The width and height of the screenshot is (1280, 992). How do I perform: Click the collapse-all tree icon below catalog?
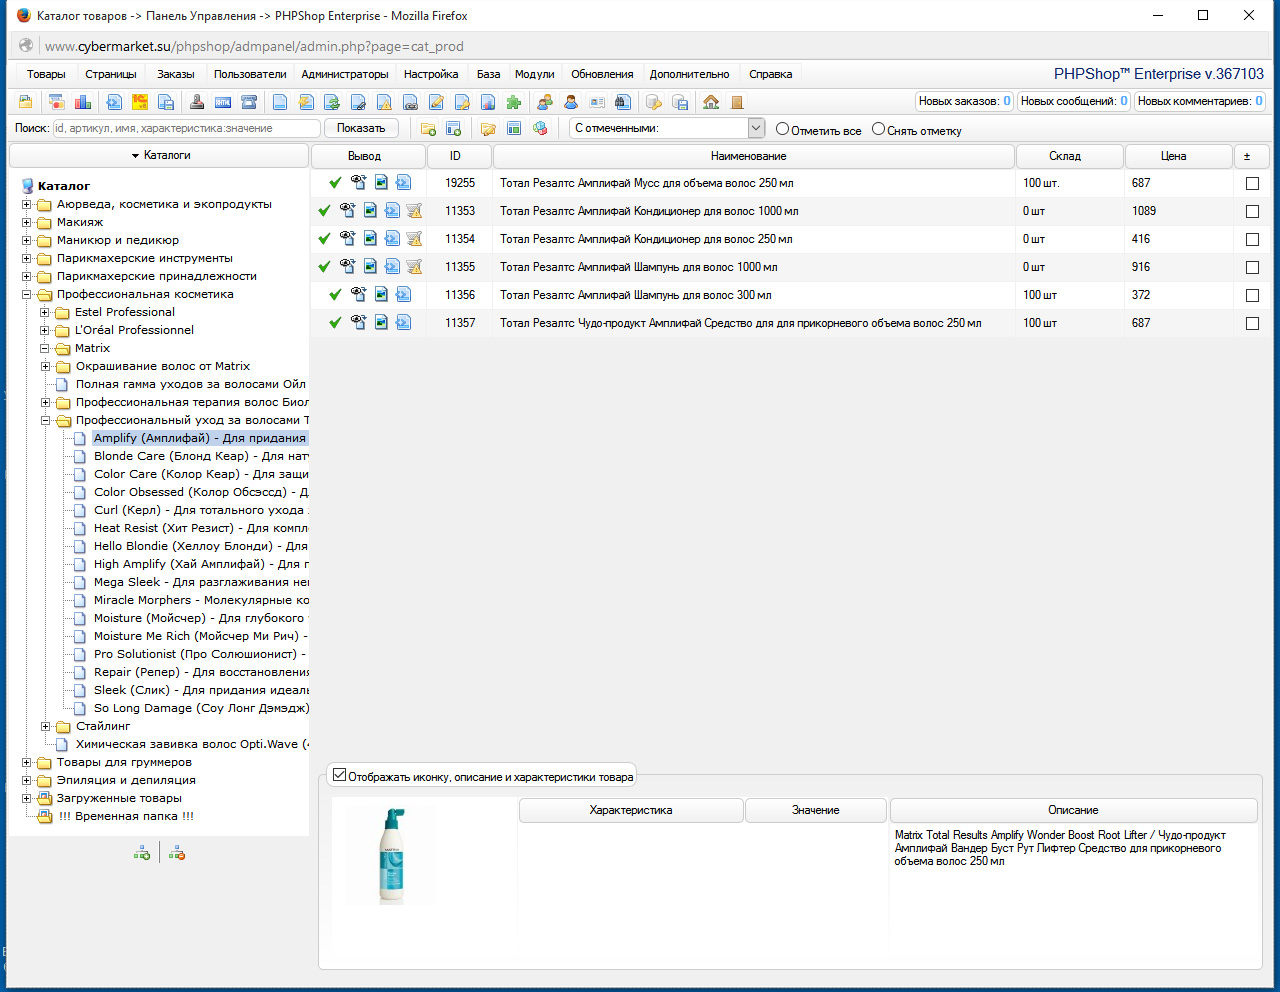177,853
